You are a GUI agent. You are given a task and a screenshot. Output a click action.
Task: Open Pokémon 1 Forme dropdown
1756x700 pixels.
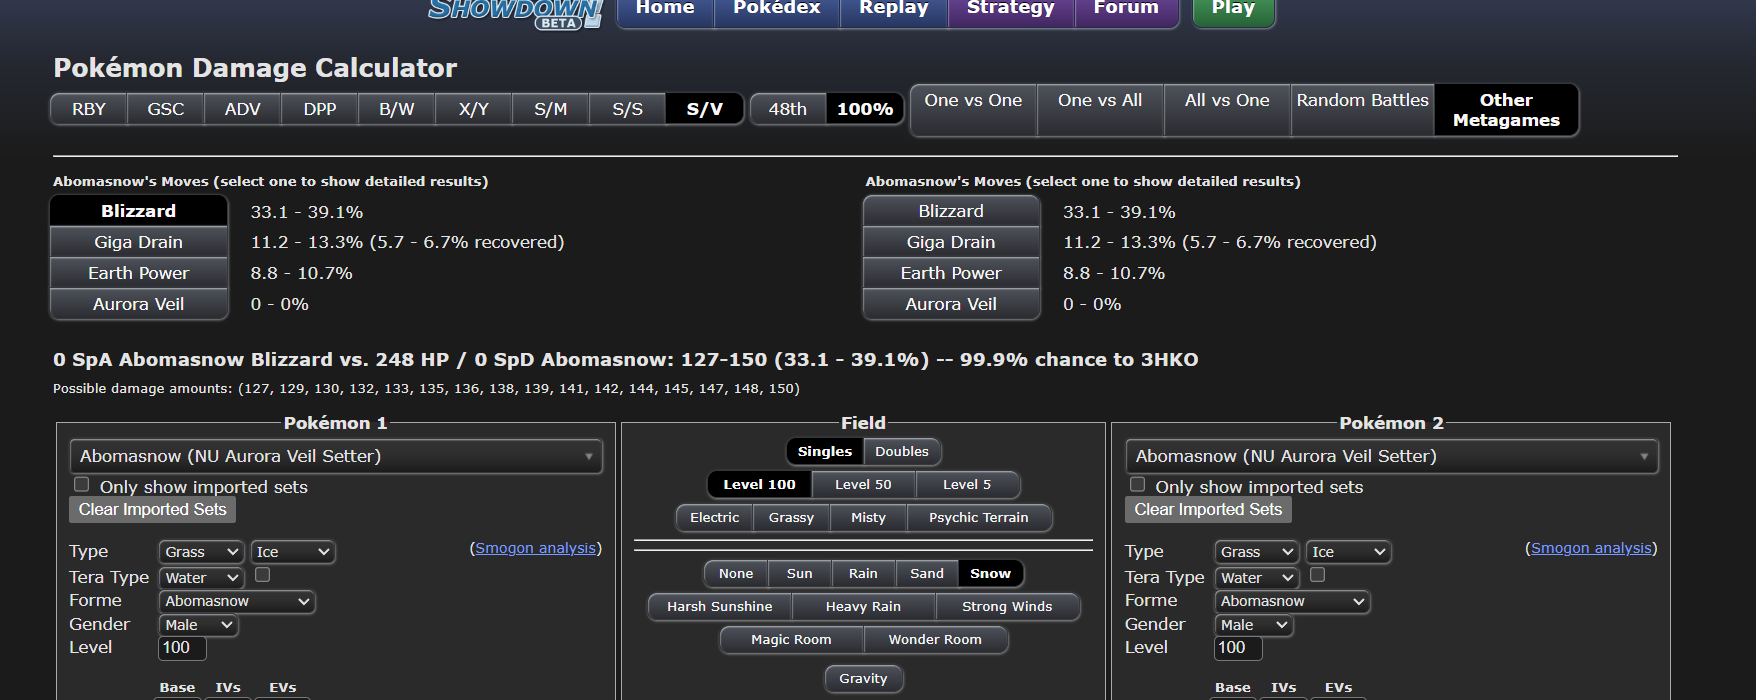[x=237, y=601]
